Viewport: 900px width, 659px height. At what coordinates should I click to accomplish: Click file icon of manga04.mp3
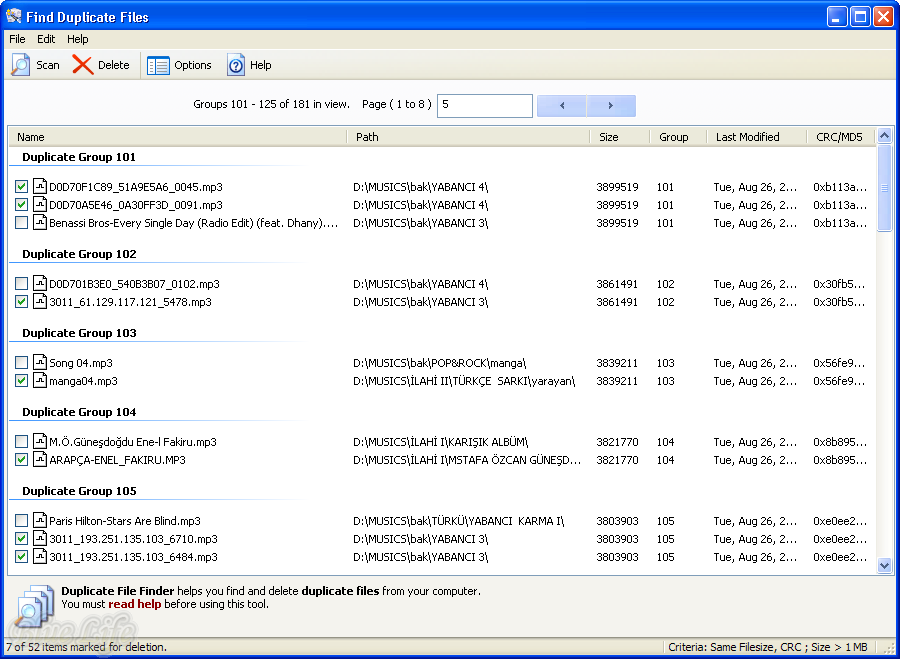coord(40,381)
